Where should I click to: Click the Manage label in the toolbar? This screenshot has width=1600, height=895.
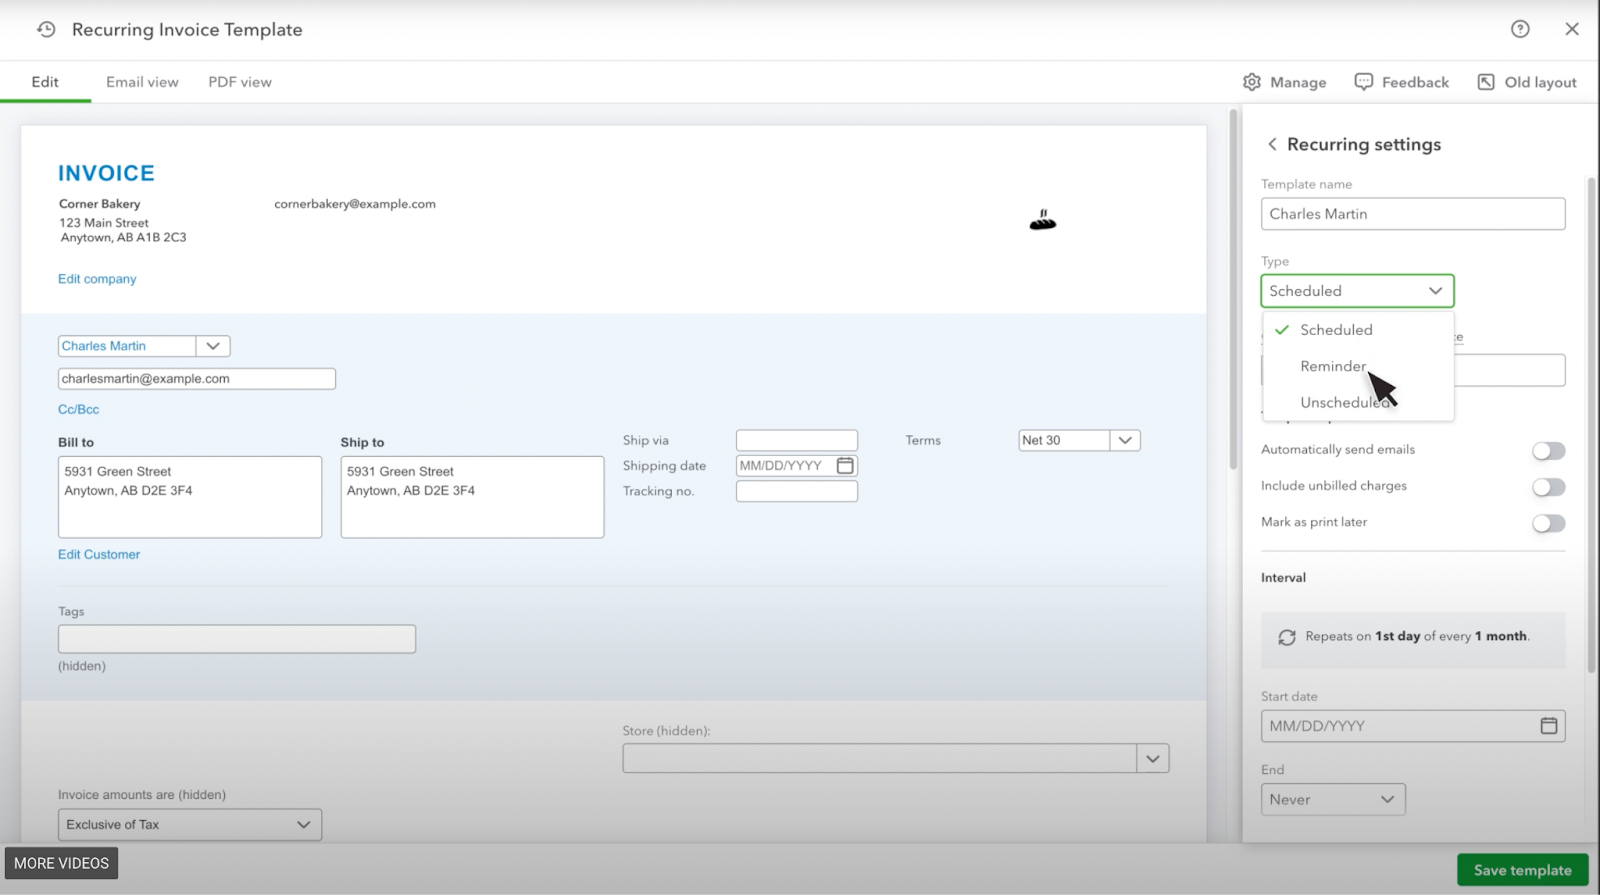[1298, 82]
